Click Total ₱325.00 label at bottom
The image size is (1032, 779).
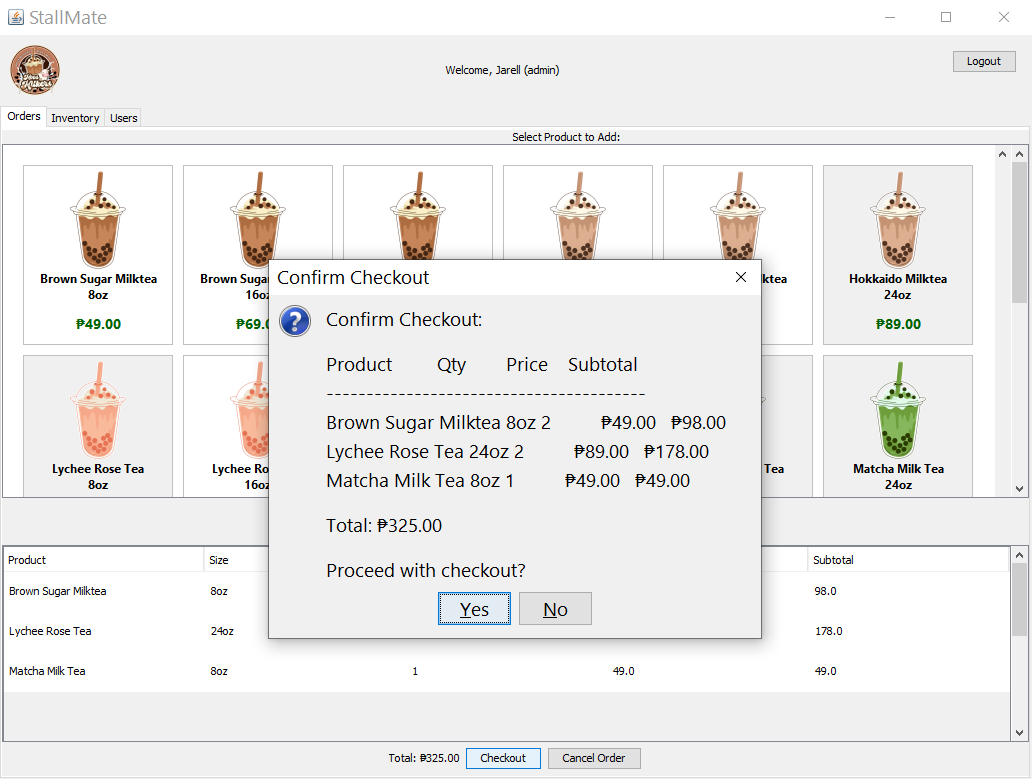[424, 758]
